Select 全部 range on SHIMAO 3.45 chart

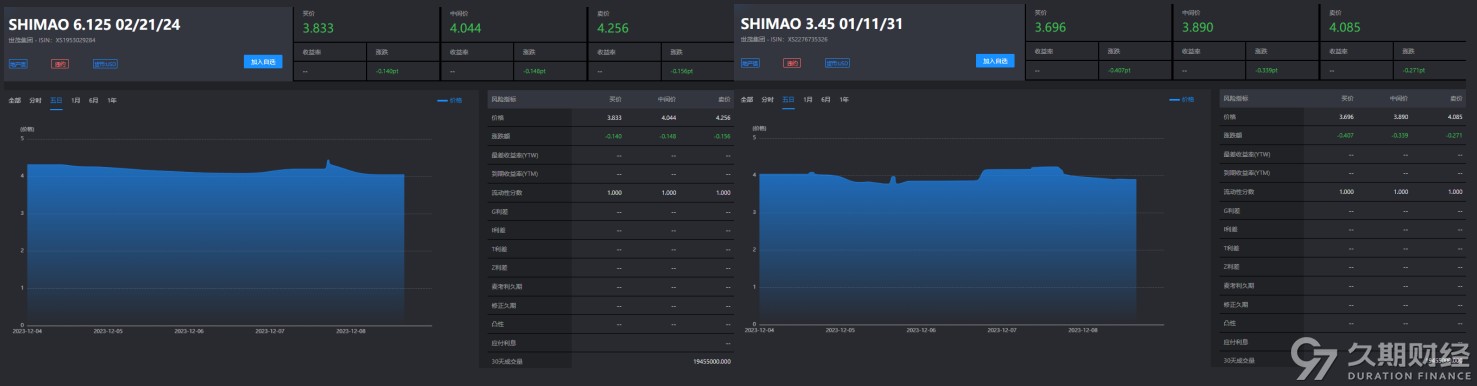(746, 100)
